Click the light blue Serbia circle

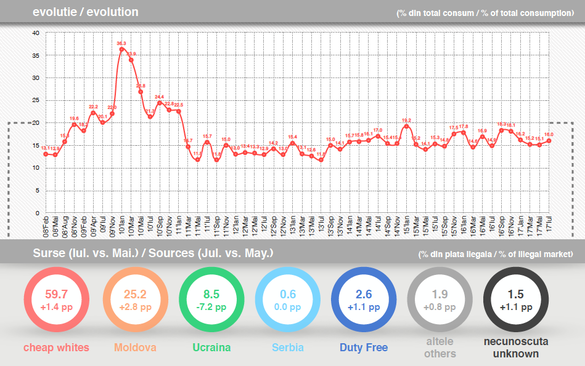[288, 300]
